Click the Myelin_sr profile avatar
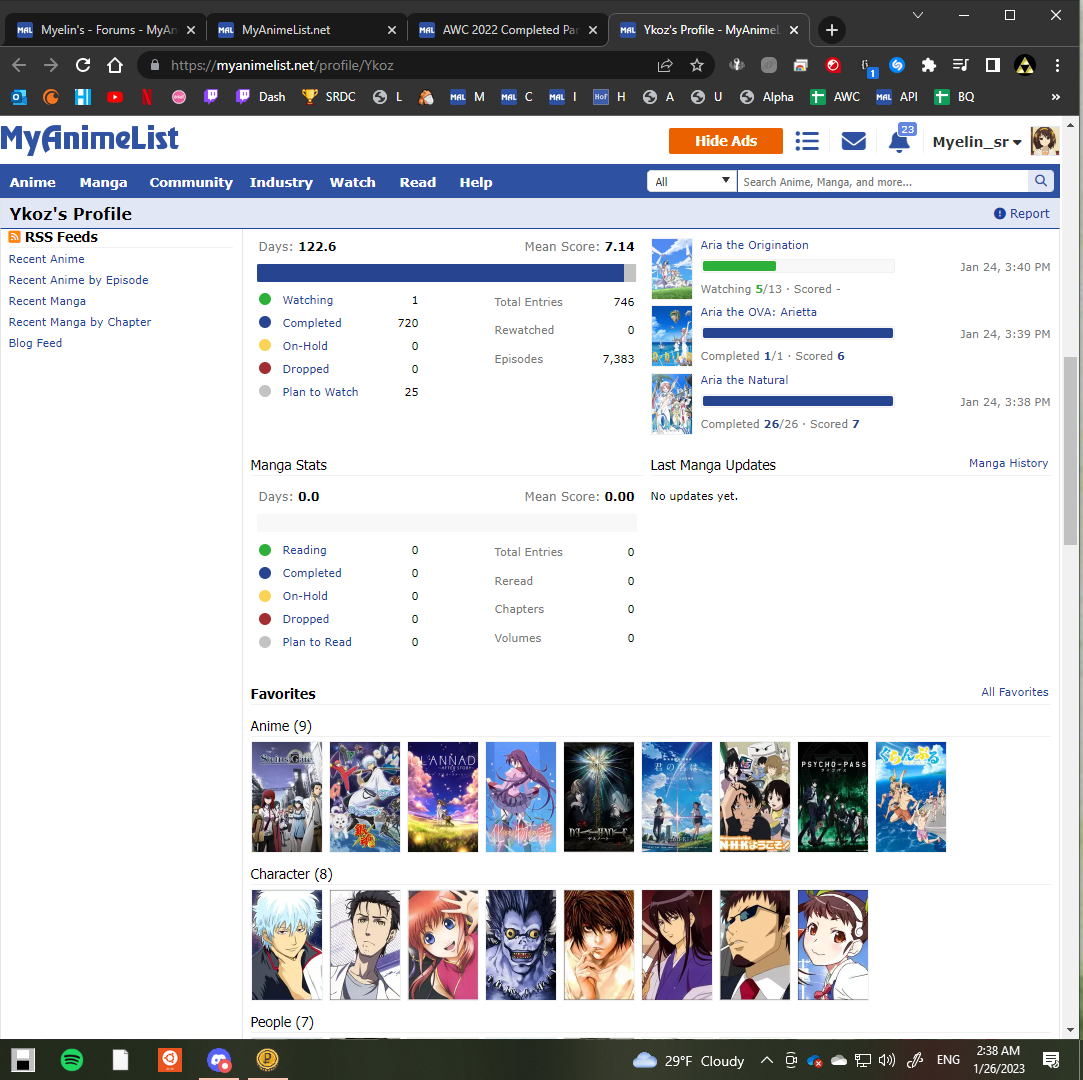This screenshot has width=1083, height=1080. tap(1044, 141)
